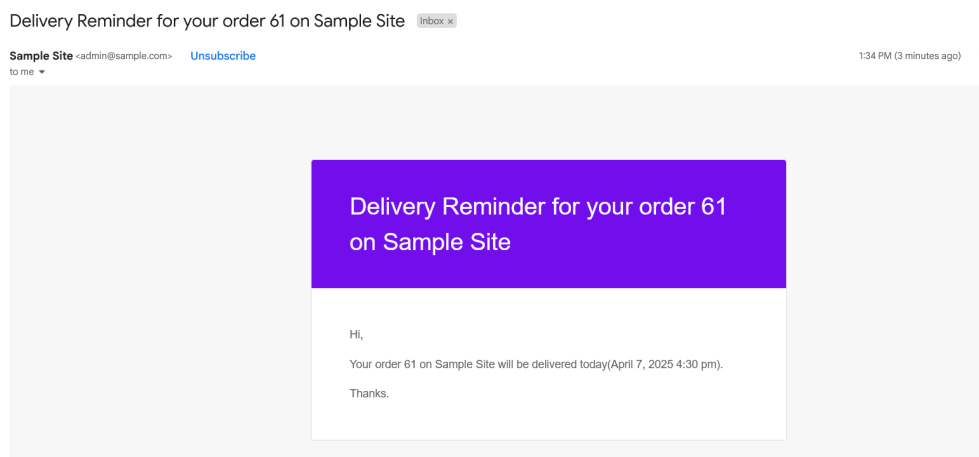Click the white heading text inside purple banner
The width and height of the screenshot is (979, 457).
point(538,208)
